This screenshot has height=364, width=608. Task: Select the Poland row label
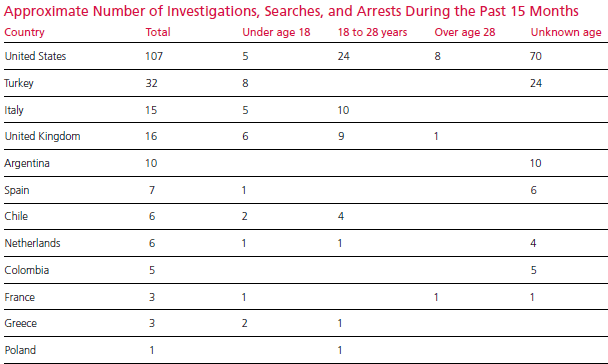click(20, 350)
